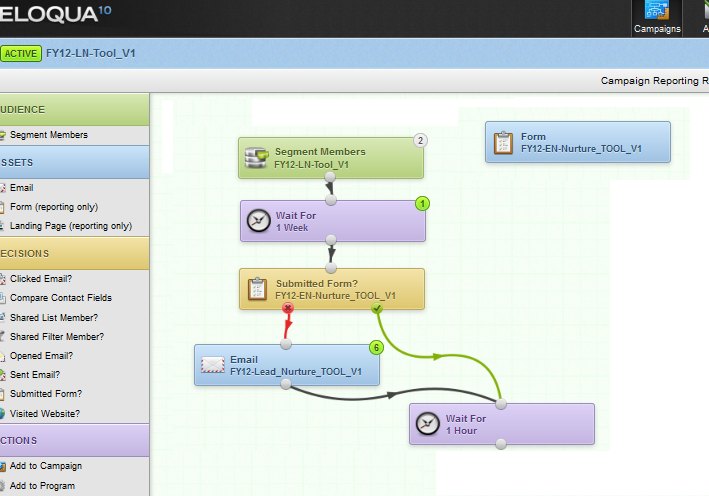Select the Email FY12-Lead_Nurture_TOOL_V1 node
709x496 pixels.
[x=287, y=365]
